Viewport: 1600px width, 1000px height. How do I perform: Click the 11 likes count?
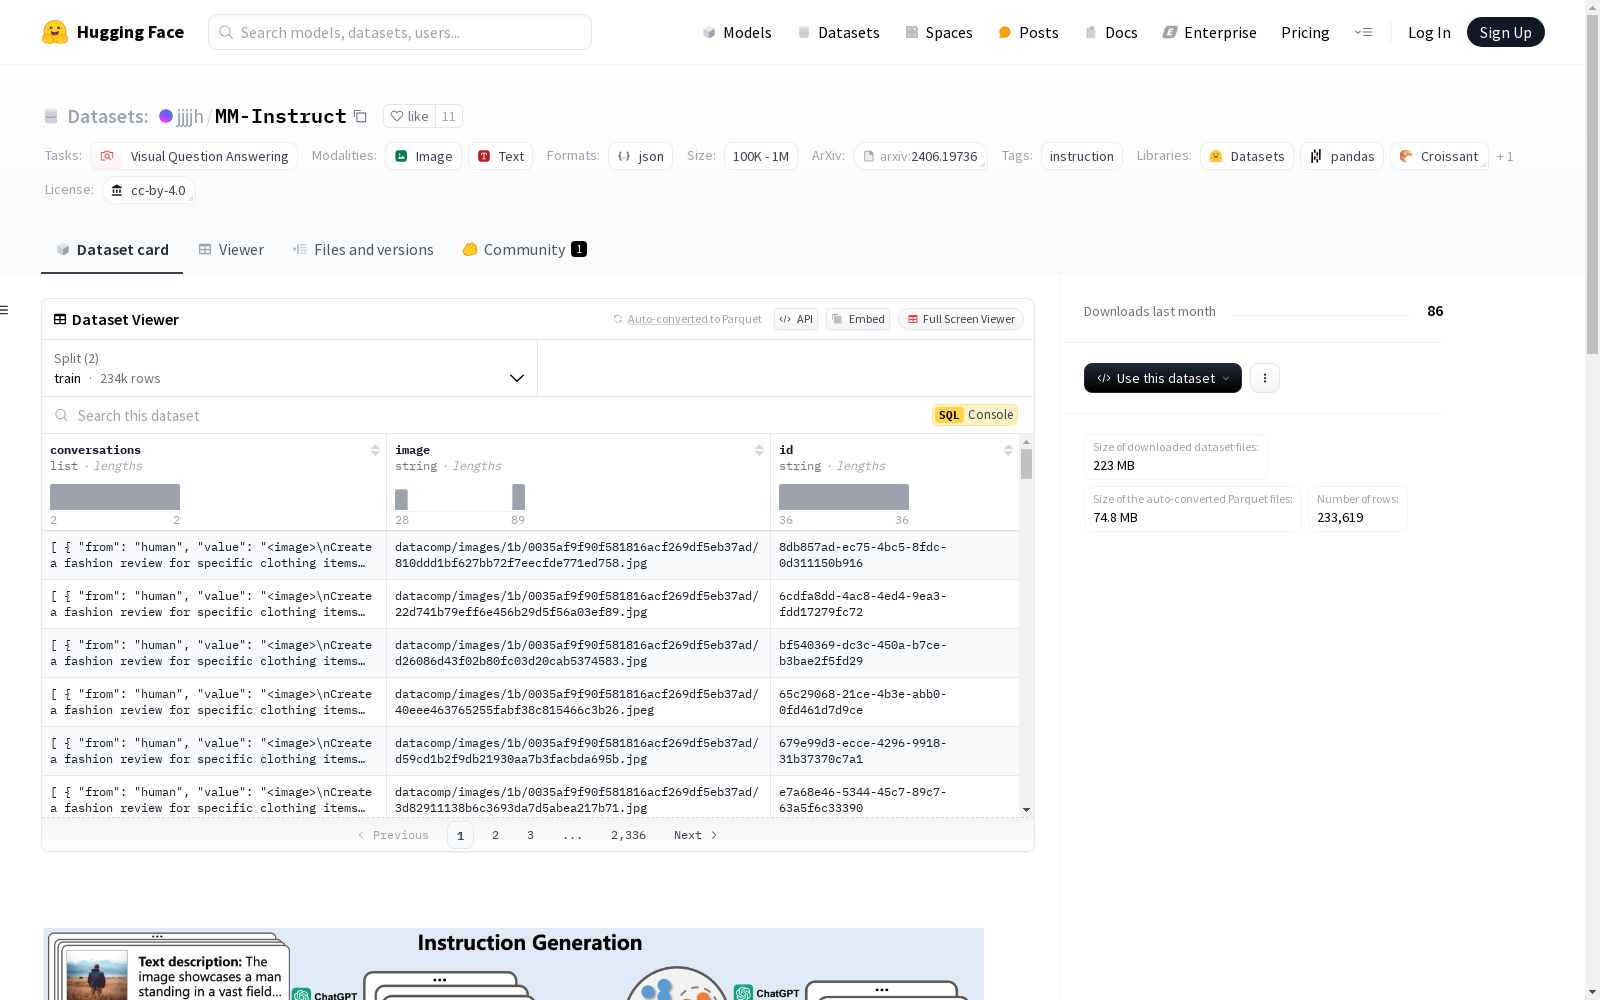(x=448, y=116)
